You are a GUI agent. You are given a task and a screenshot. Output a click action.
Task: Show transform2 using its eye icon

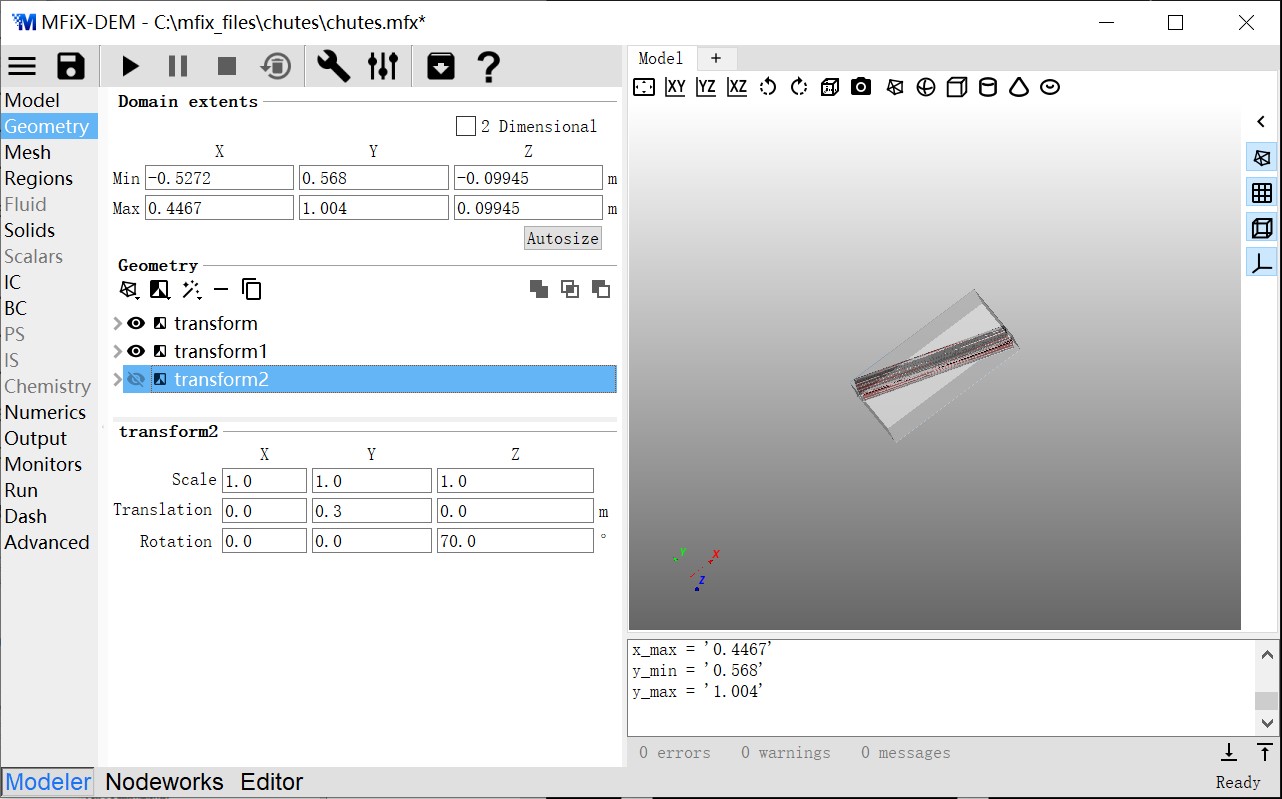pos(136,379)
